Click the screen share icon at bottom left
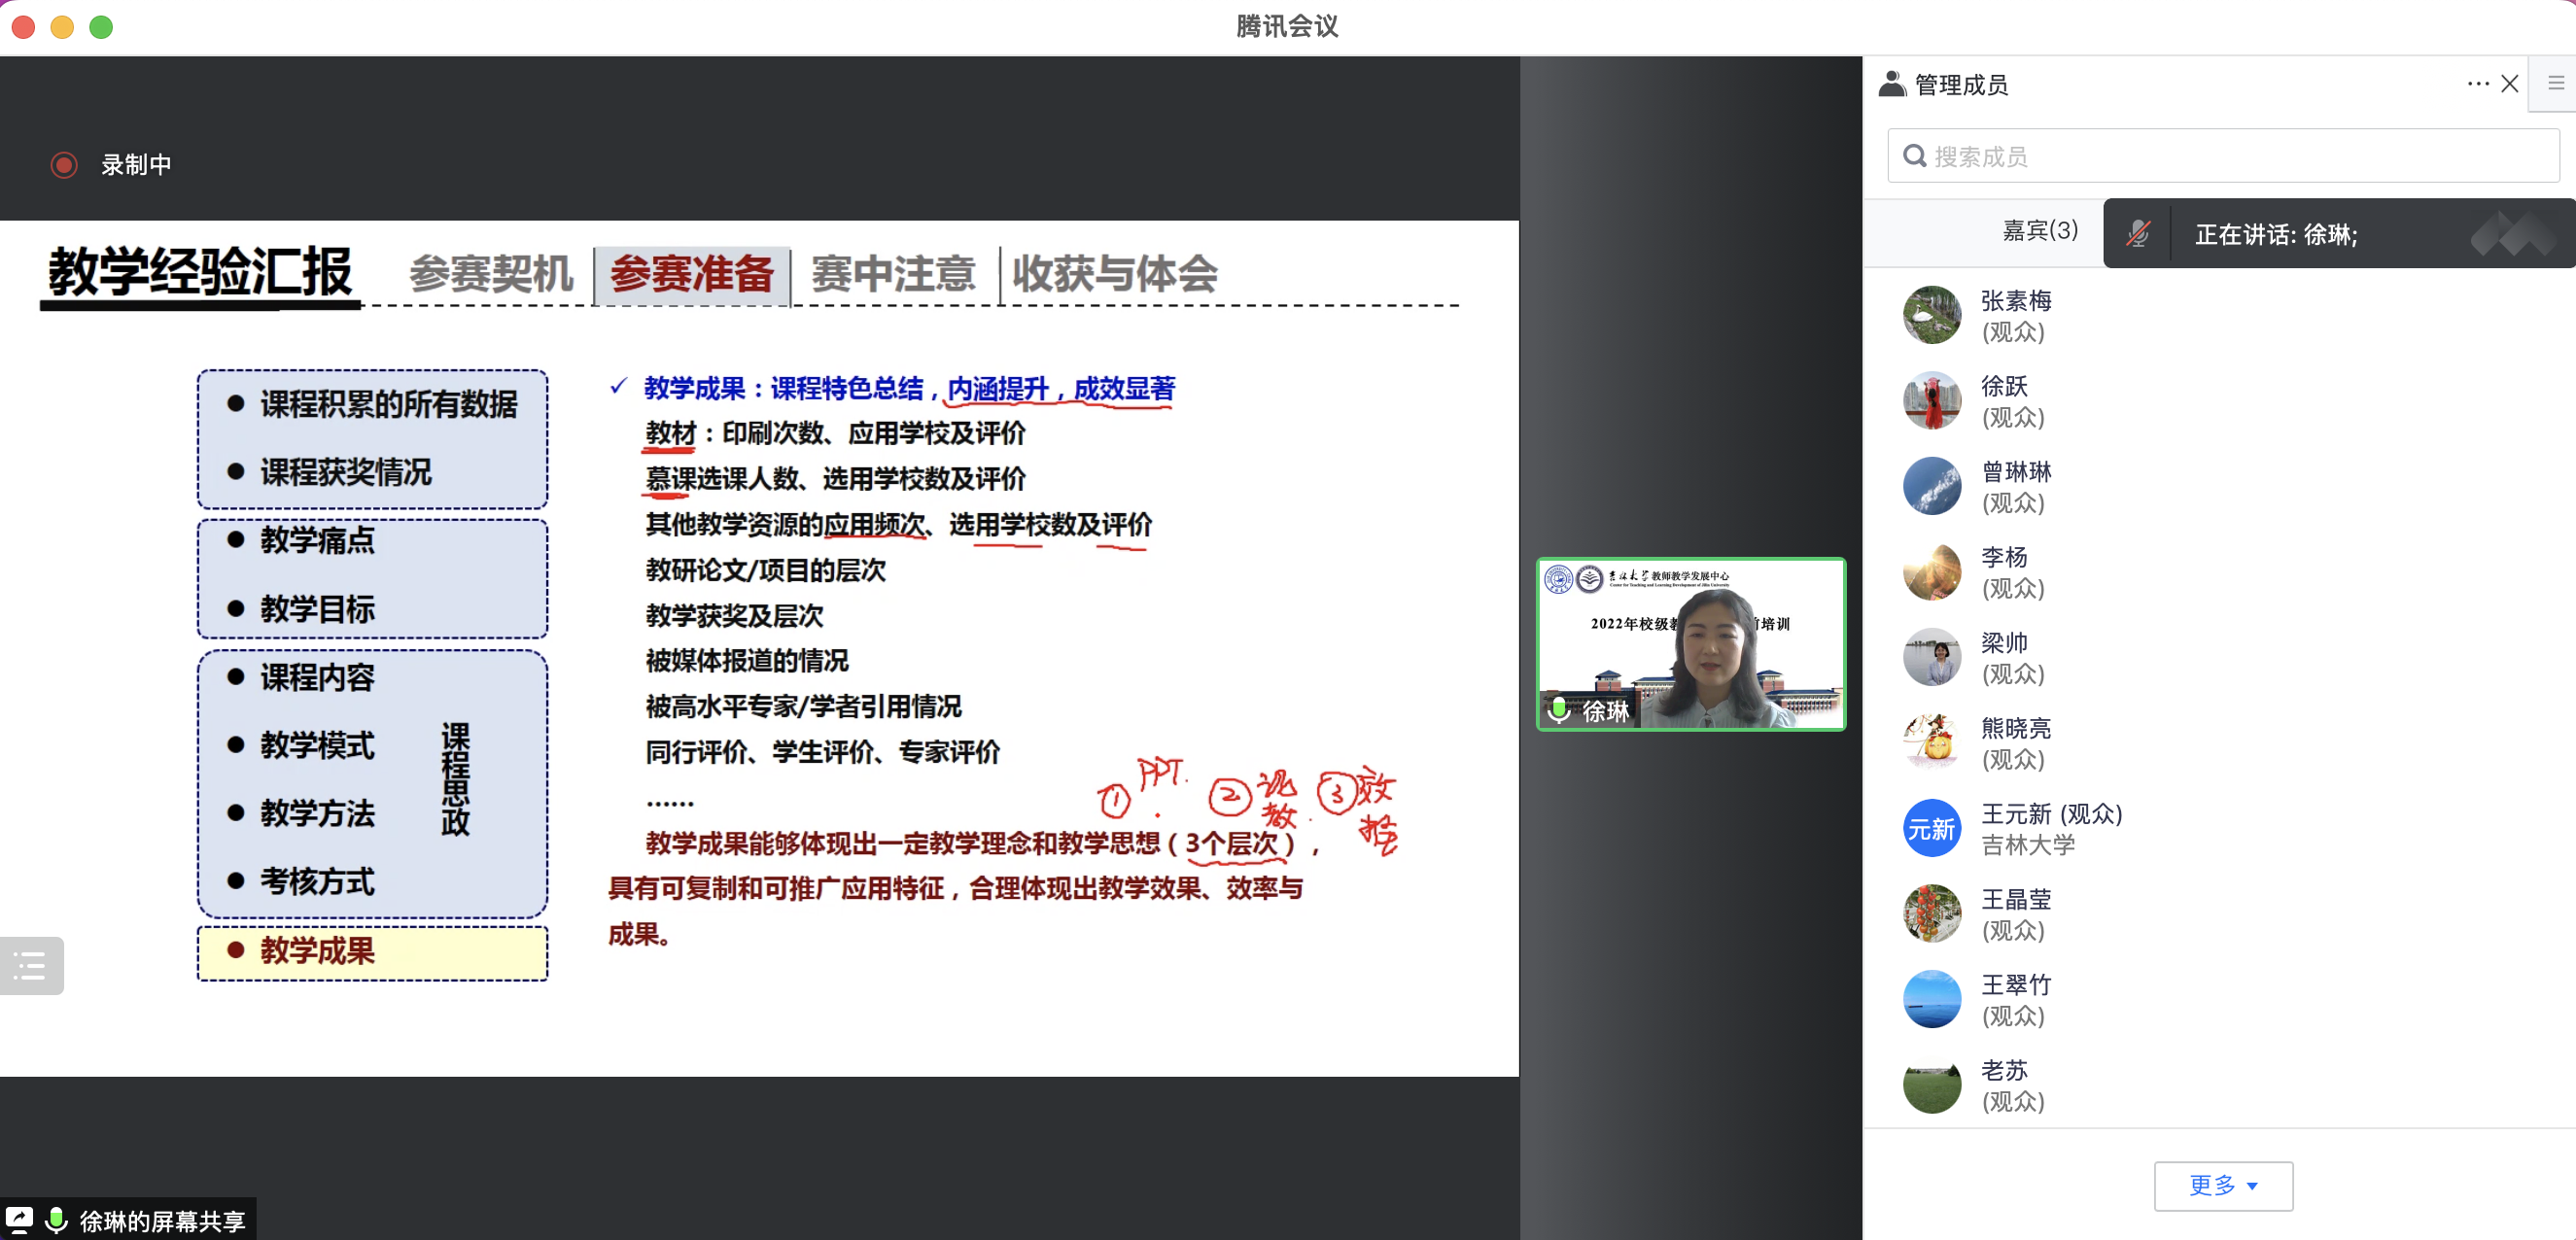Viewport: 2576px width, 1240px height. (20, 1219)
